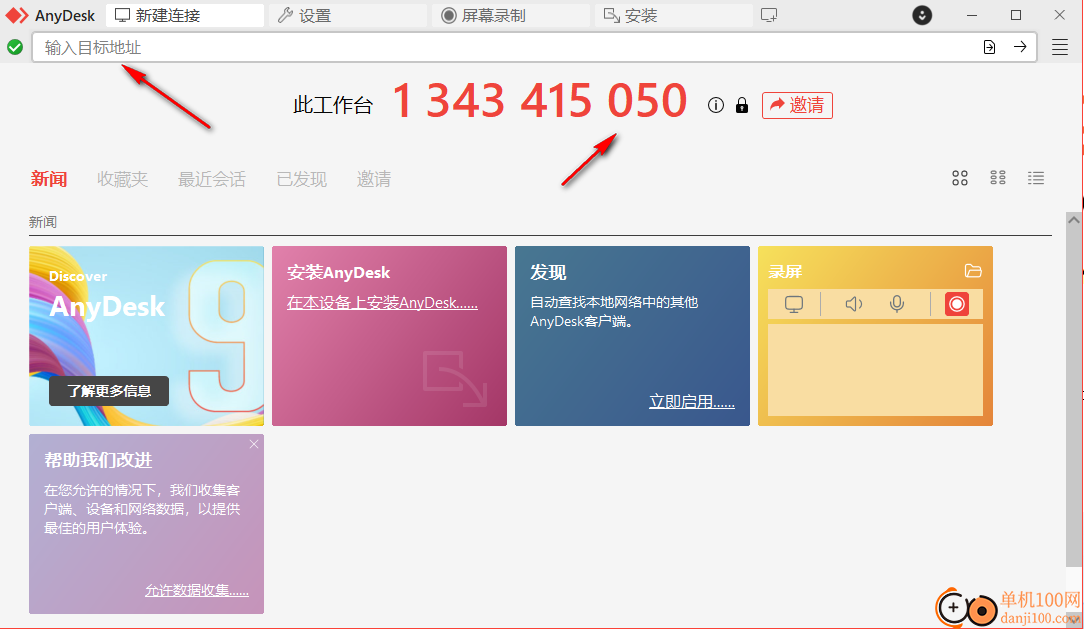Select the 已发现 tab
This screenshot has width=1084, height=629.
(x=301, y=179)
